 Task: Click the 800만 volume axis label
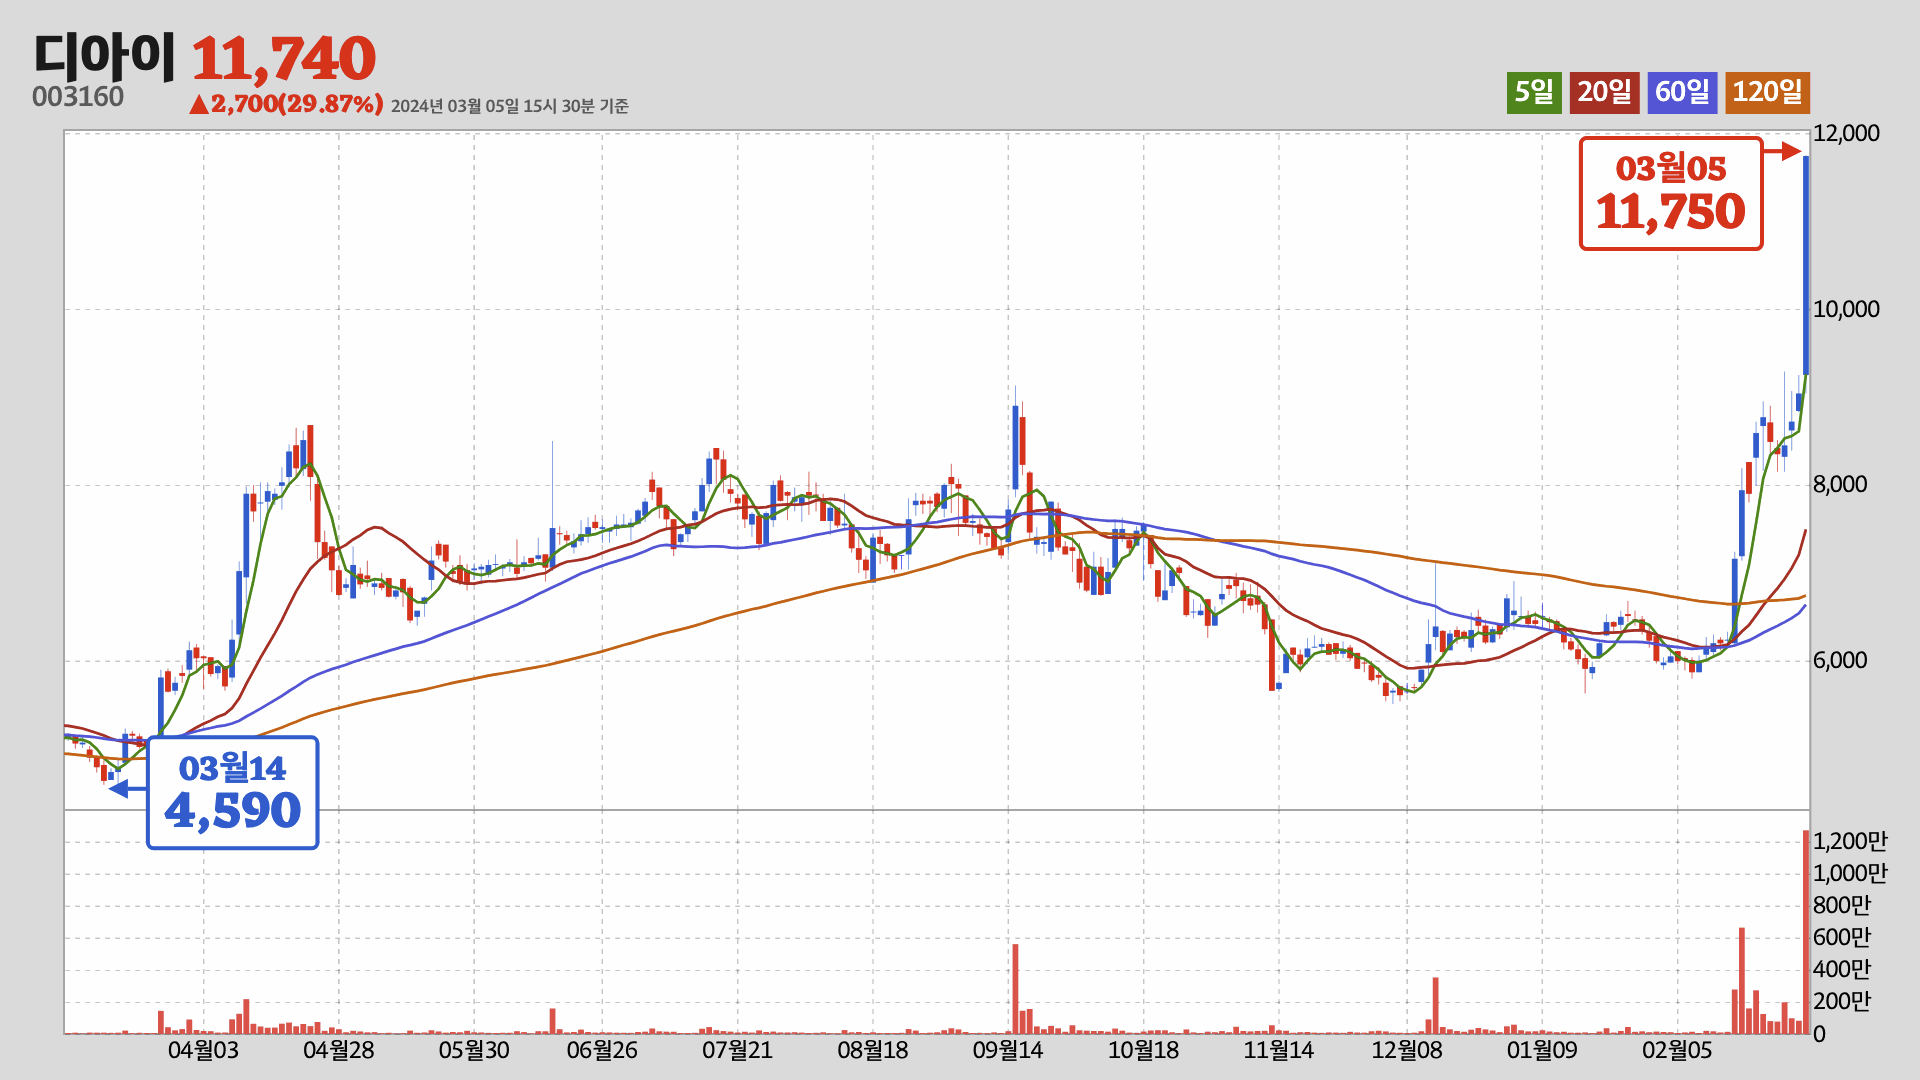(1842, 905)
